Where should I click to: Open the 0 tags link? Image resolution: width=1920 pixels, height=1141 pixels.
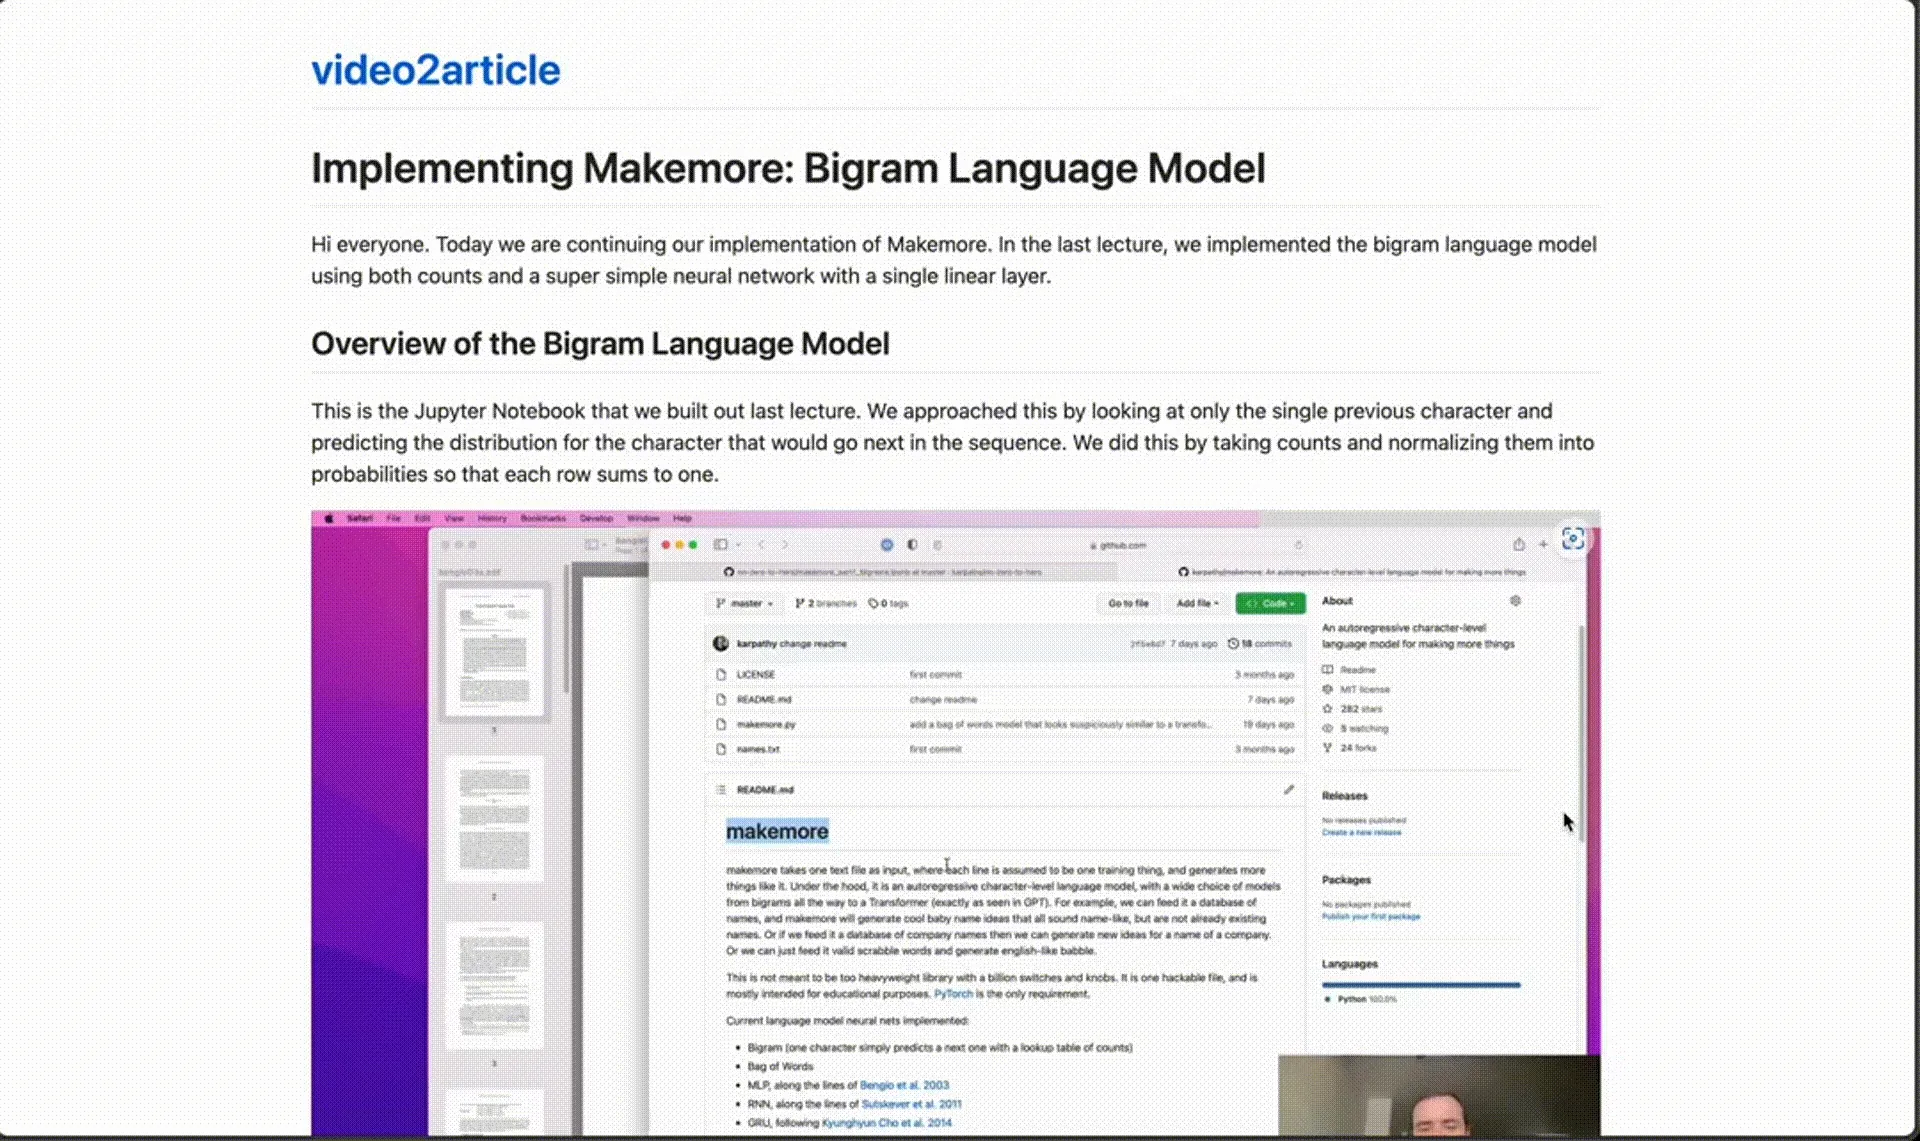889,603
